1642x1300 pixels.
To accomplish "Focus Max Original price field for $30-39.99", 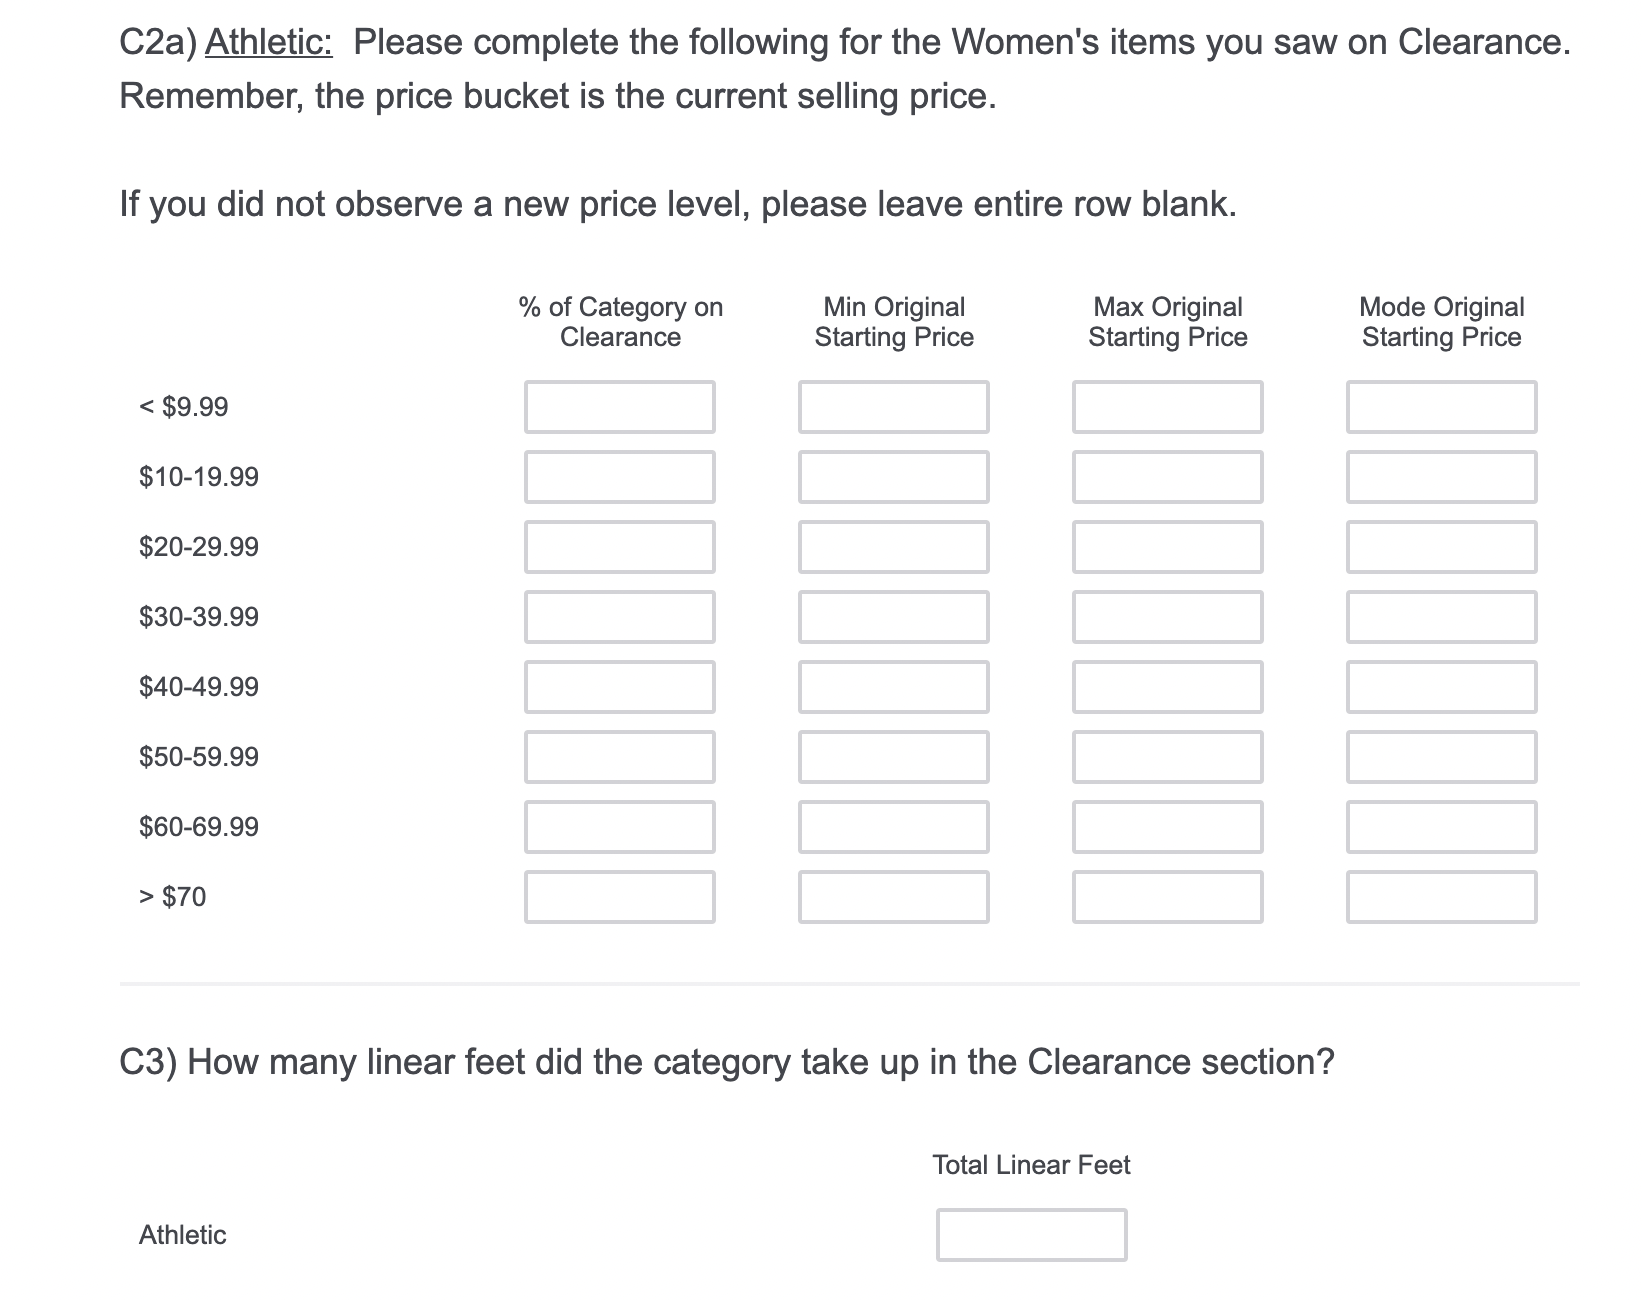I will (1167, 617).
